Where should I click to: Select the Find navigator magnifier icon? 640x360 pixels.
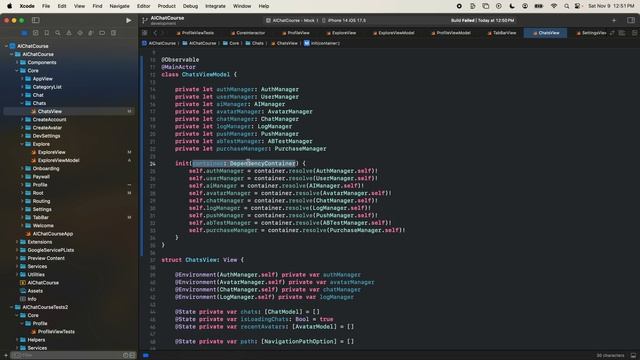(58, 33)
